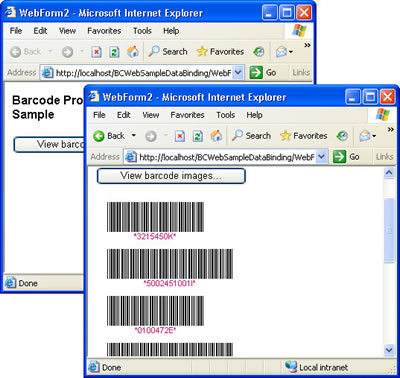
Task: Open address dropdown in back window
Action: tap(238, 72)
